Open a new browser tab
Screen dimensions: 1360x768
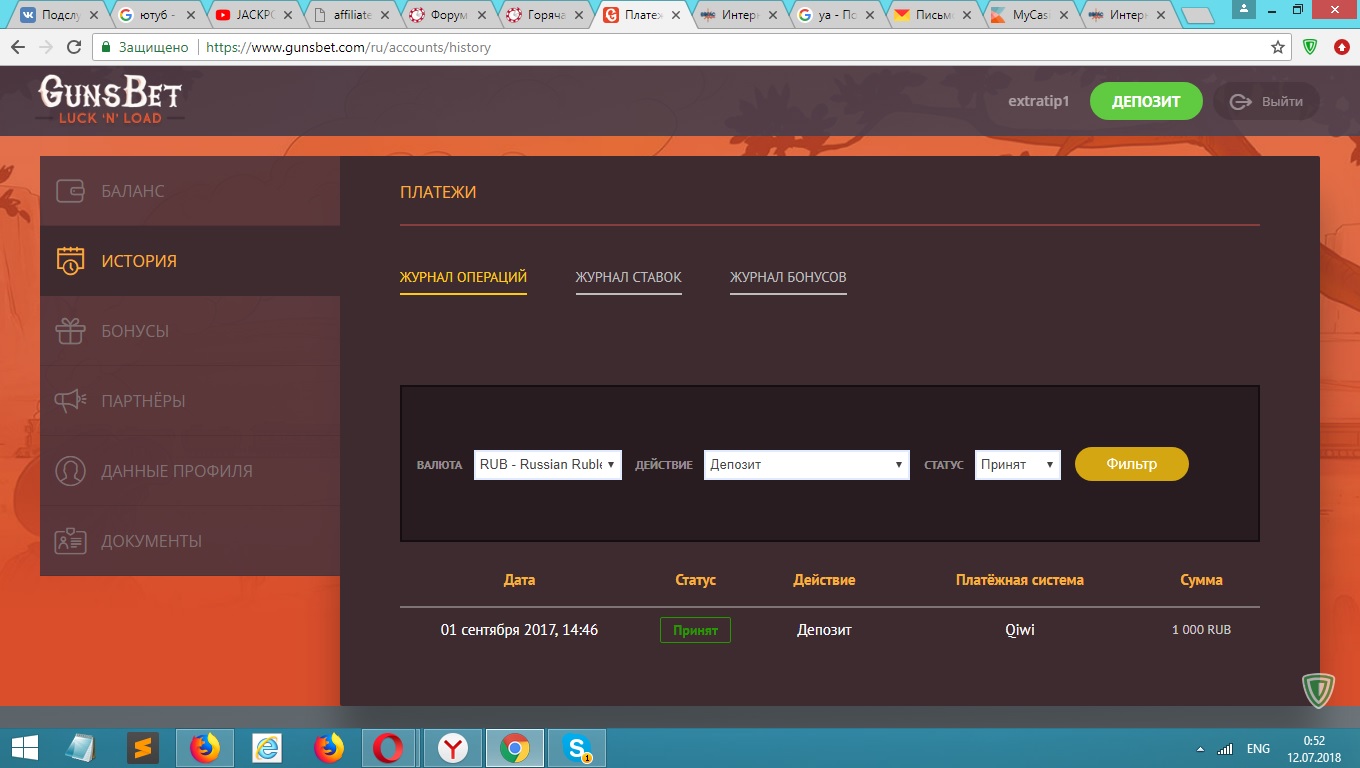1198,17
